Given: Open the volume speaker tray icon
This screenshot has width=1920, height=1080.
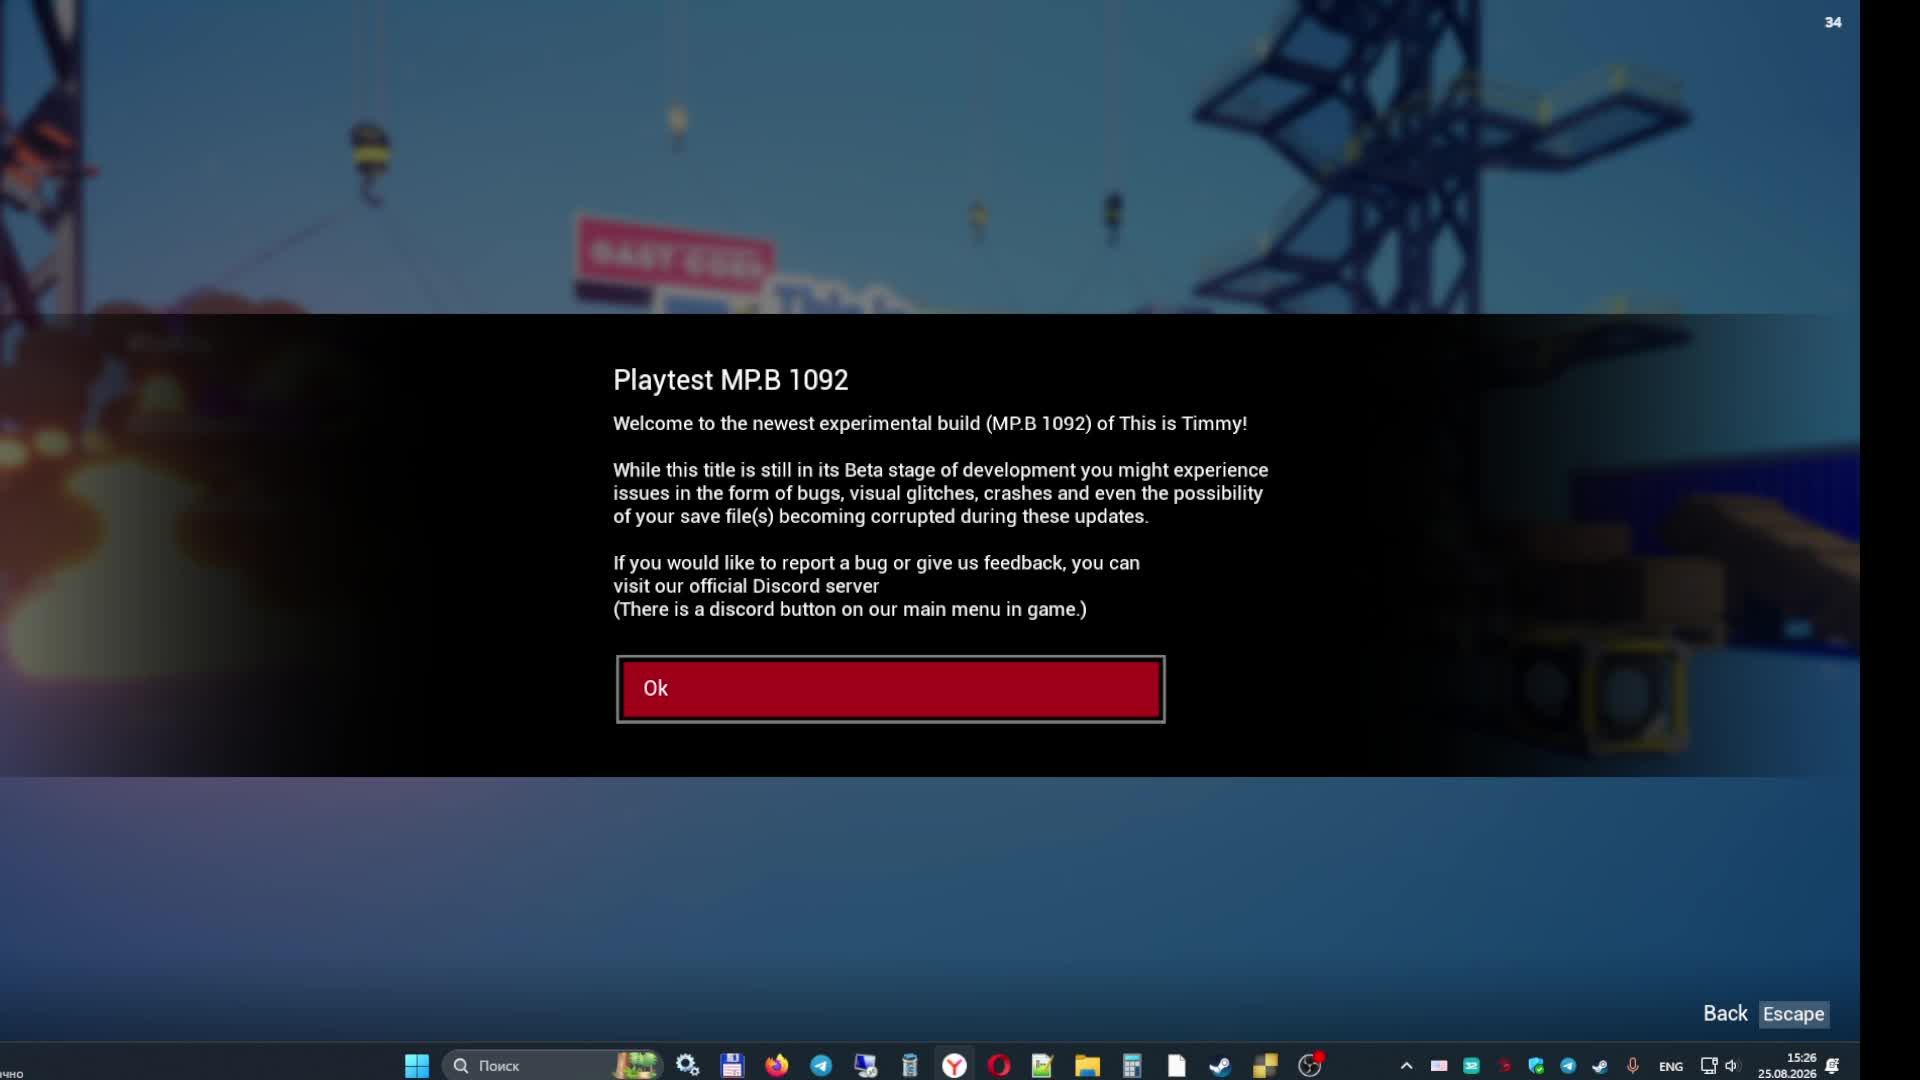Looking at the screenshot, I should tap(1732, 1066).
